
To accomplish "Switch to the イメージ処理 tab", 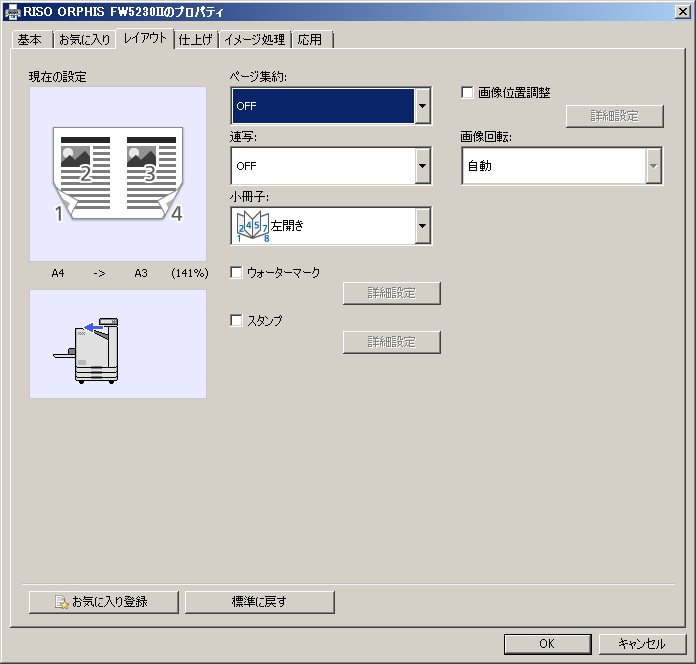I will [255, 40].
